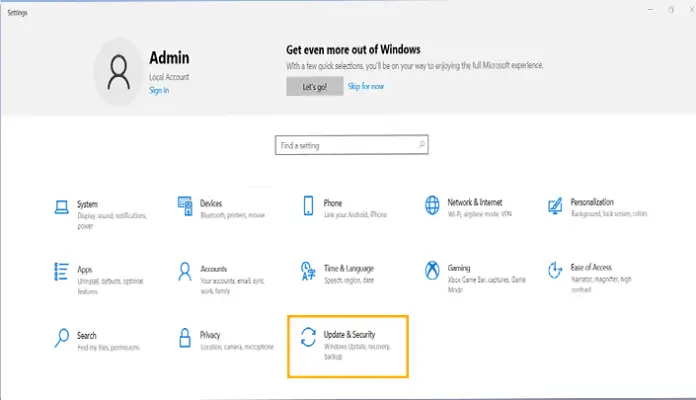696x400 pixels.
Task: Open the Apps list icon
Action: click(60, 272)
